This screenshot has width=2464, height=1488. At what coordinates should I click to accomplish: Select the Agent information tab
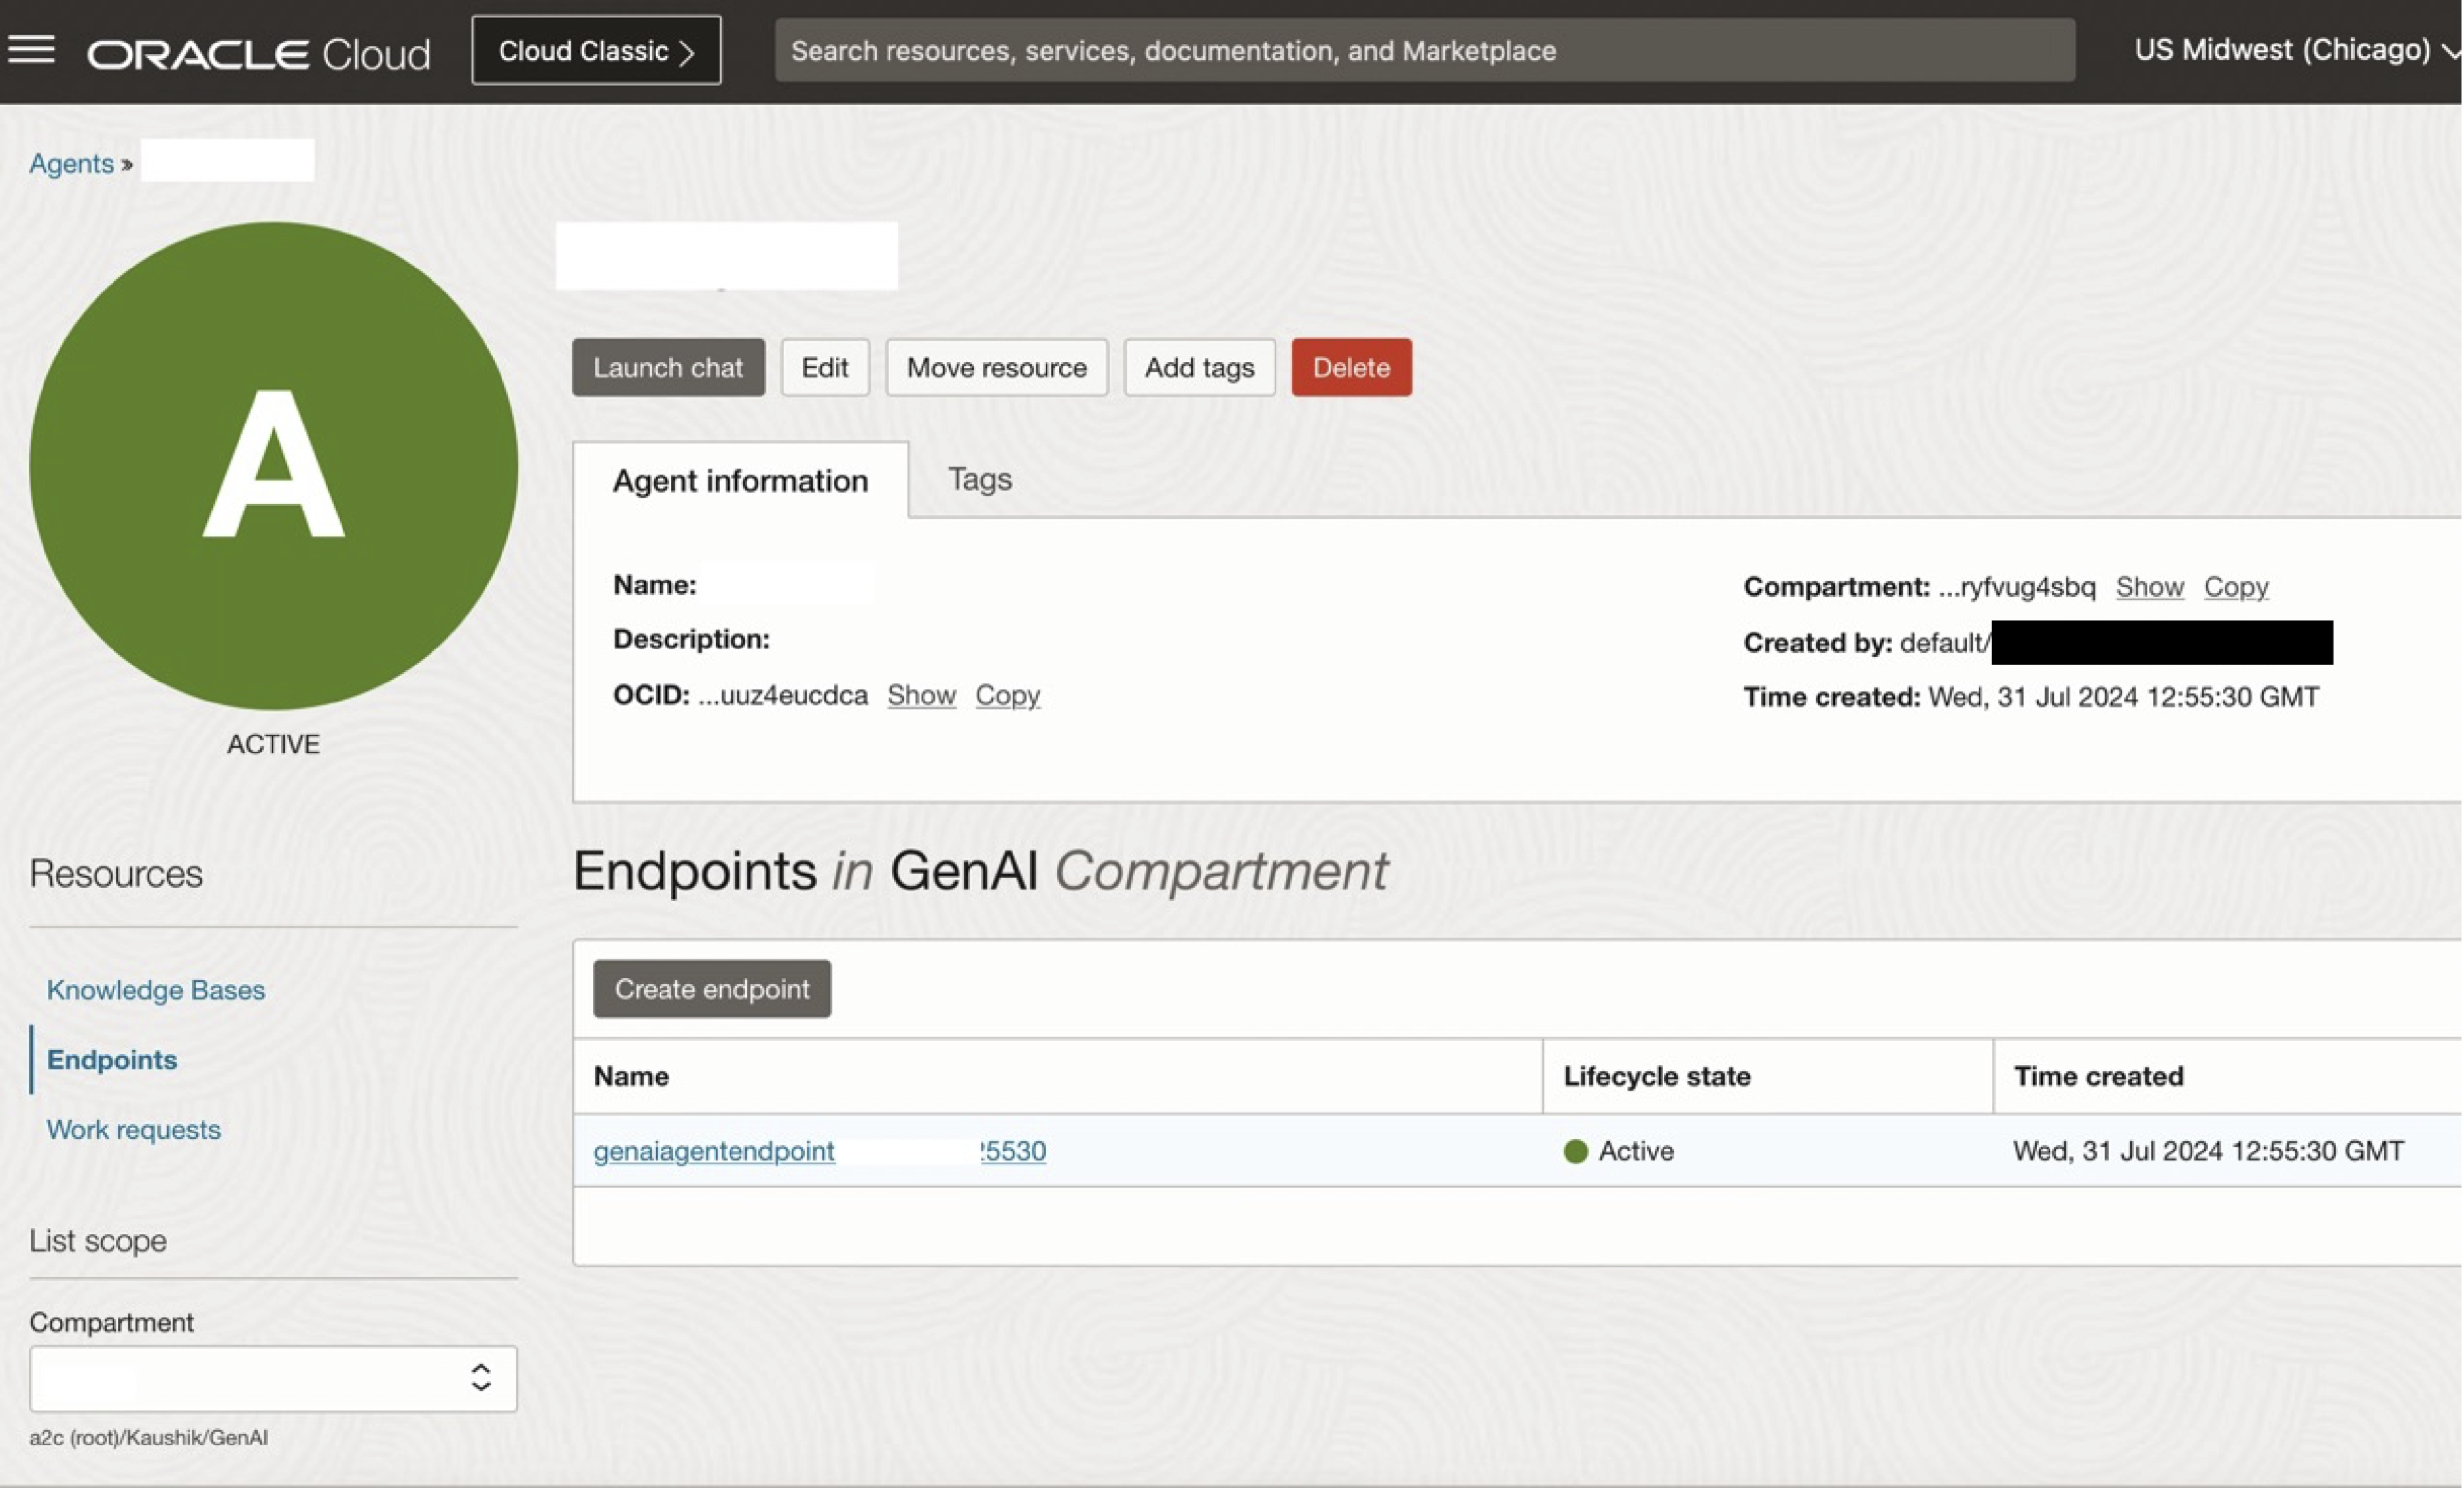click(x=740, y=481)
